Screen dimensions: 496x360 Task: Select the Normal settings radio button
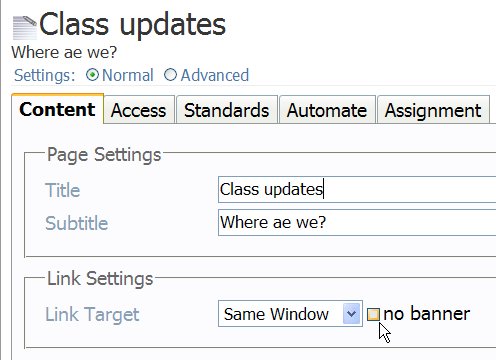(x=92, y=75)
